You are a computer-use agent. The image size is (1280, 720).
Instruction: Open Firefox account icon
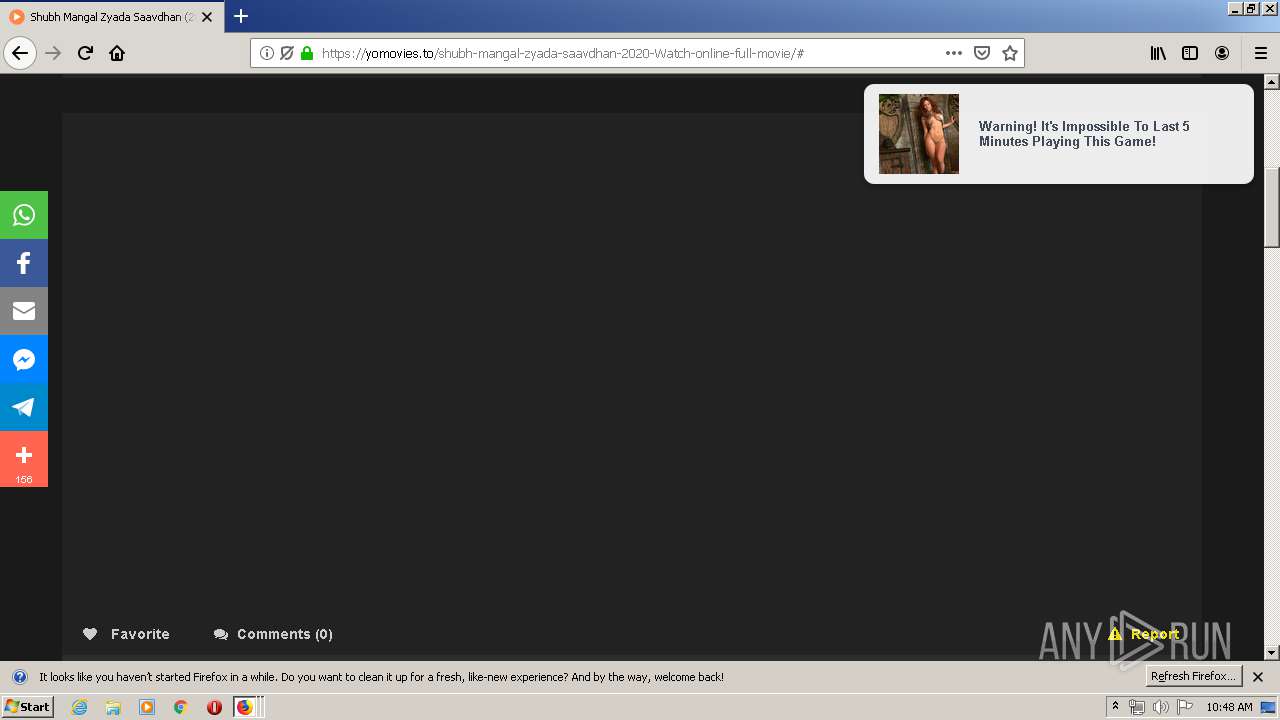coord(1222,53)
